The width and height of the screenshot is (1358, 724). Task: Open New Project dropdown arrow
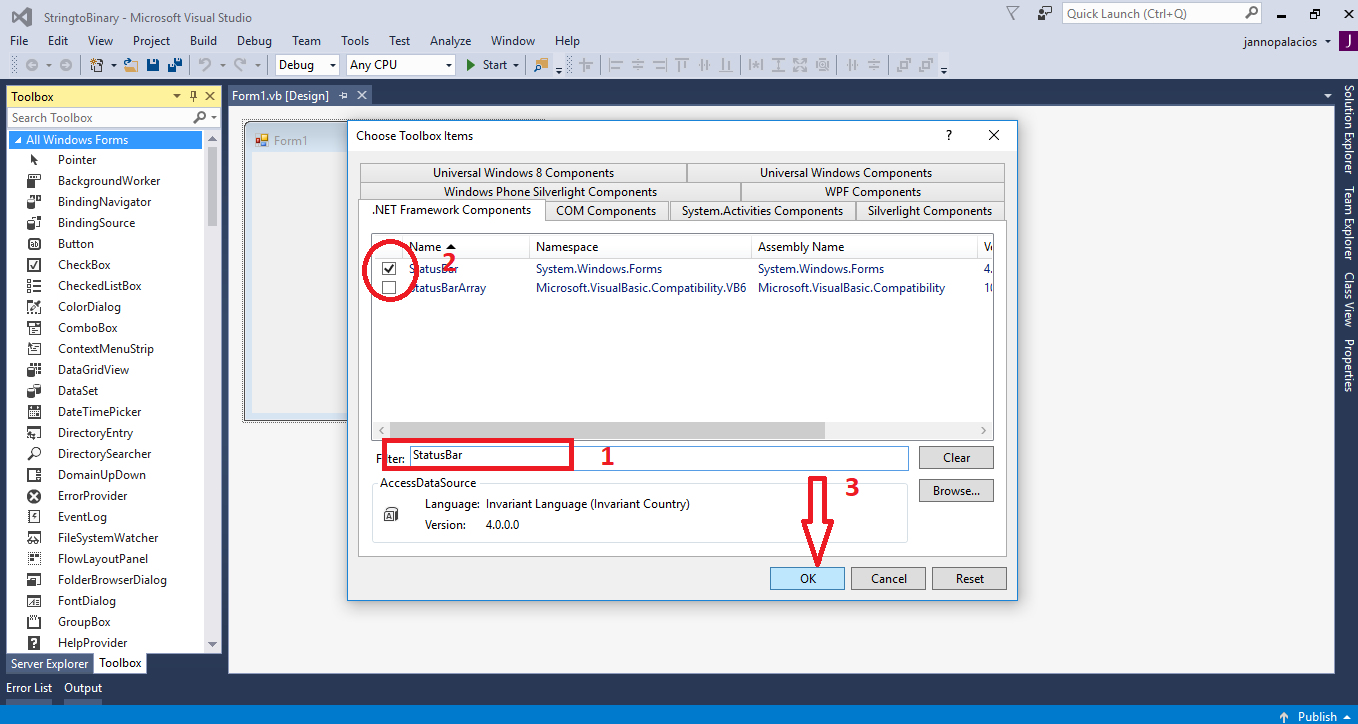pyautogui.click(x=113, y=65)
